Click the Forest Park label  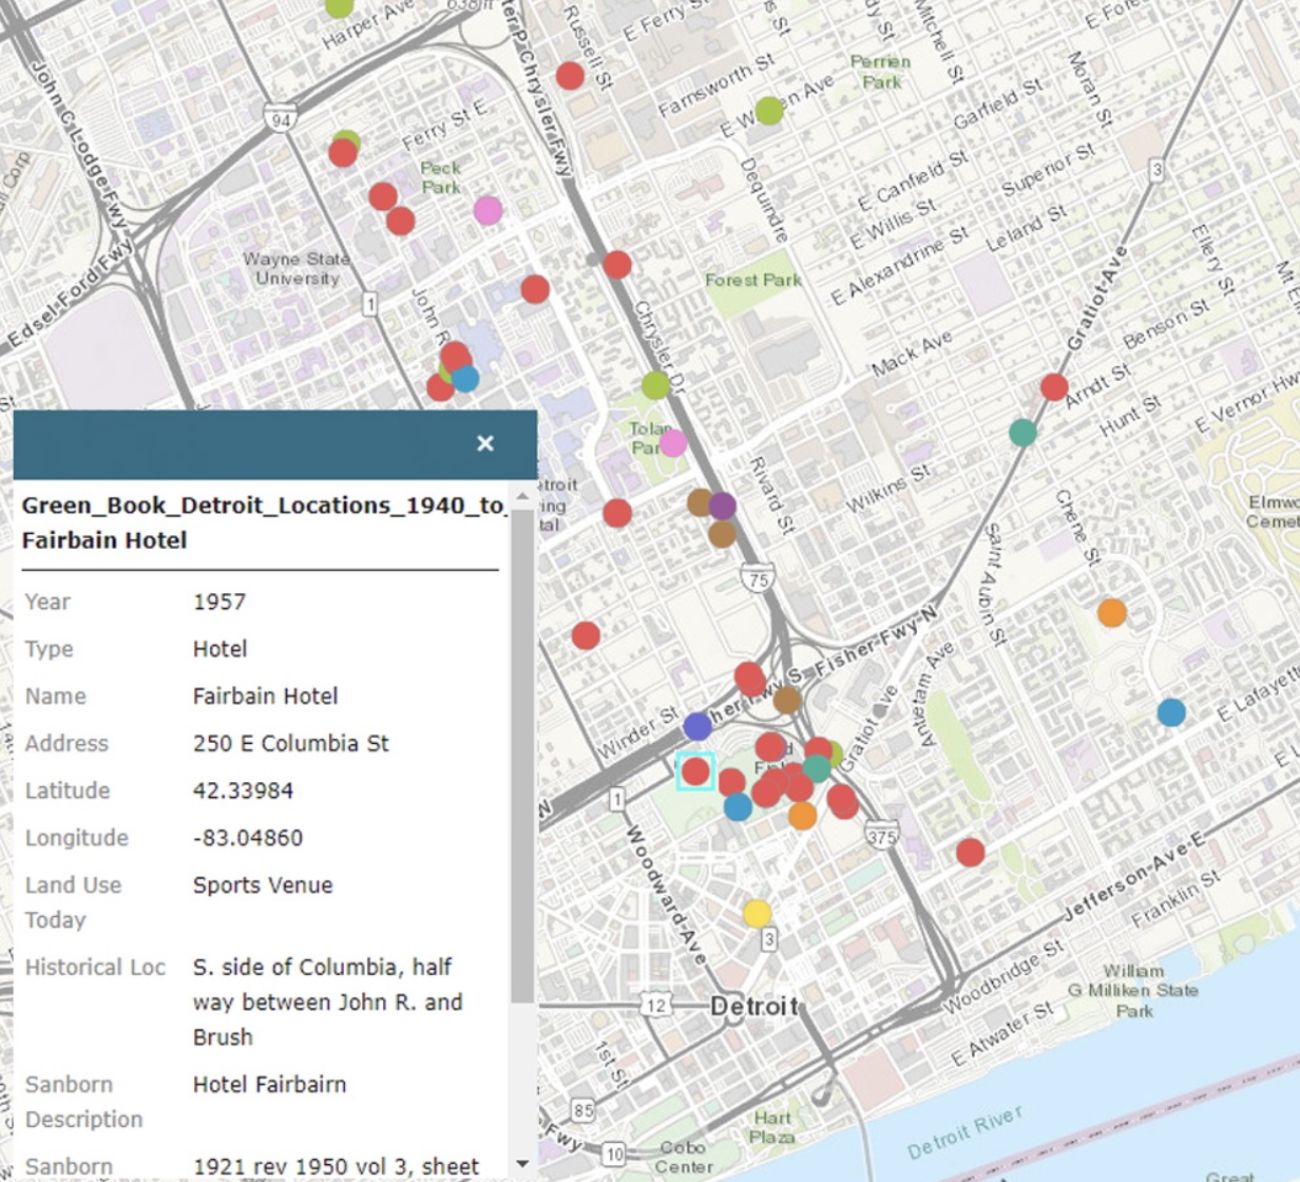753,280
